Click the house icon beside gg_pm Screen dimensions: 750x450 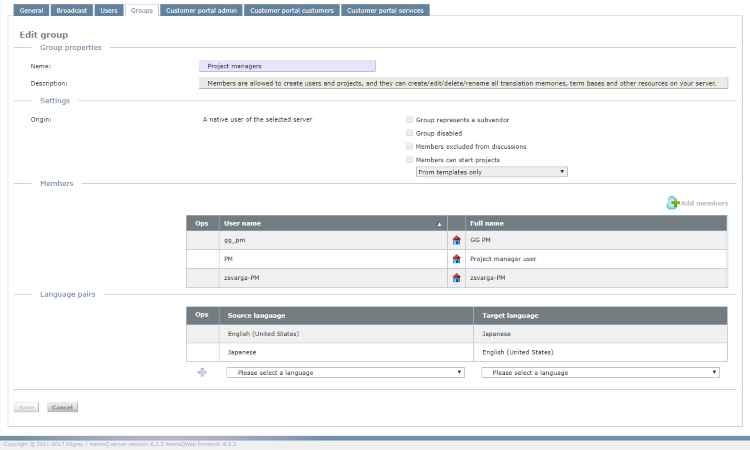click(x=457, y=241)
